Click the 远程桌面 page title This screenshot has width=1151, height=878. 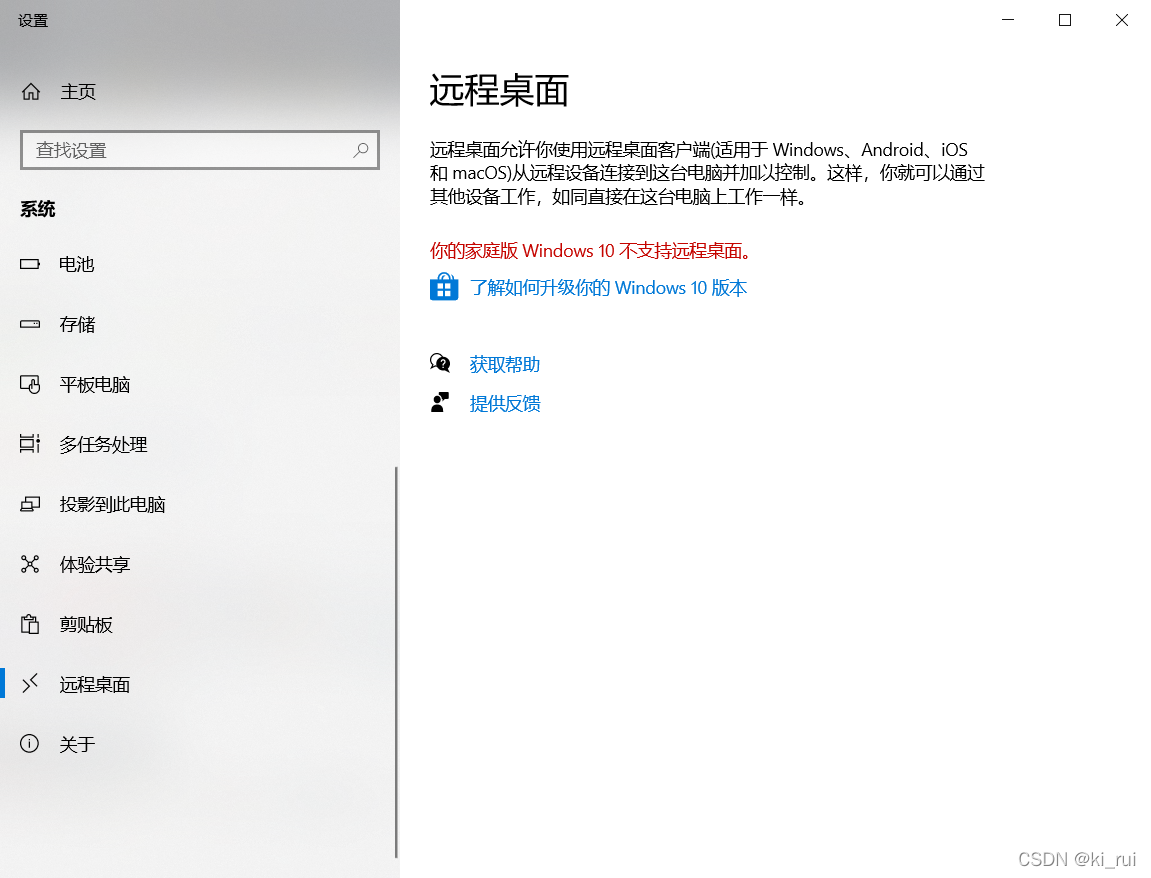(x=499, y=91)
